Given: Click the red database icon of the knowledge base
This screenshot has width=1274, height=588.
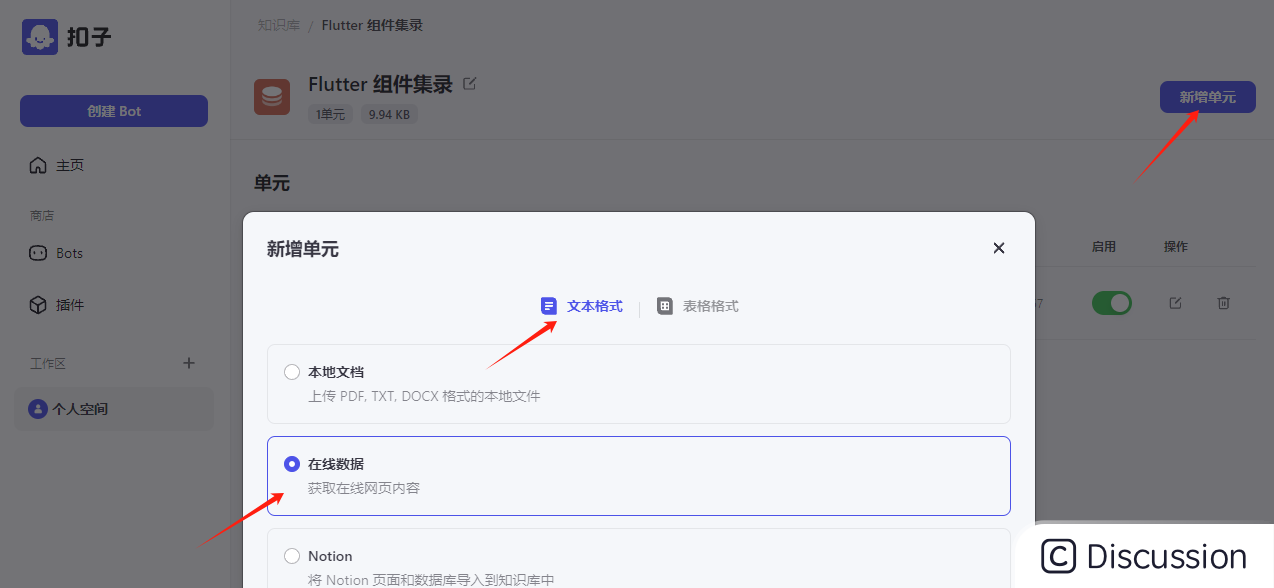Looking at the screenshot, I should click(272, 97).
